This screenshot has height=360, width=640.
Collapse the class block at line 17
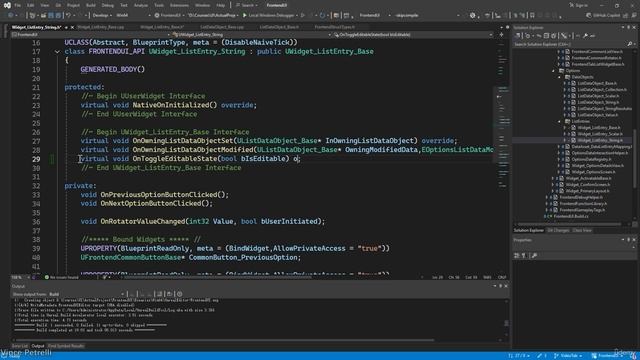click(x=57, y=52)
